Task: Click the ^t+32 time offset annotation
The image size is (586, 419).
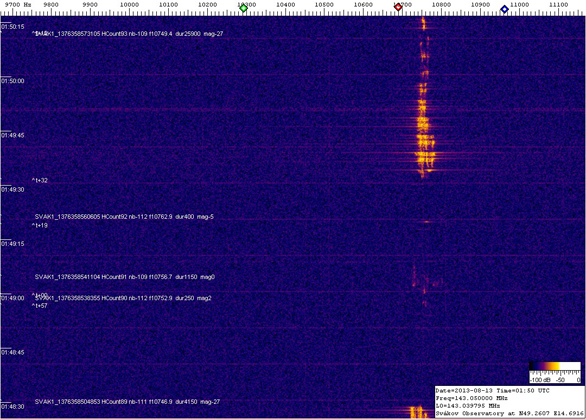Action: [x=40, y=181]
